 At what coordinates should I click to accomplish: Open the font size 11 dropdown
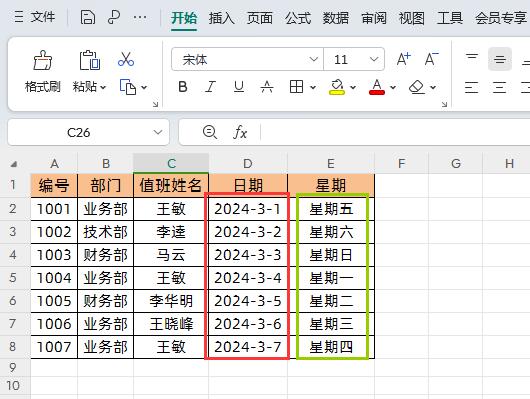click(x=374, y=60)
